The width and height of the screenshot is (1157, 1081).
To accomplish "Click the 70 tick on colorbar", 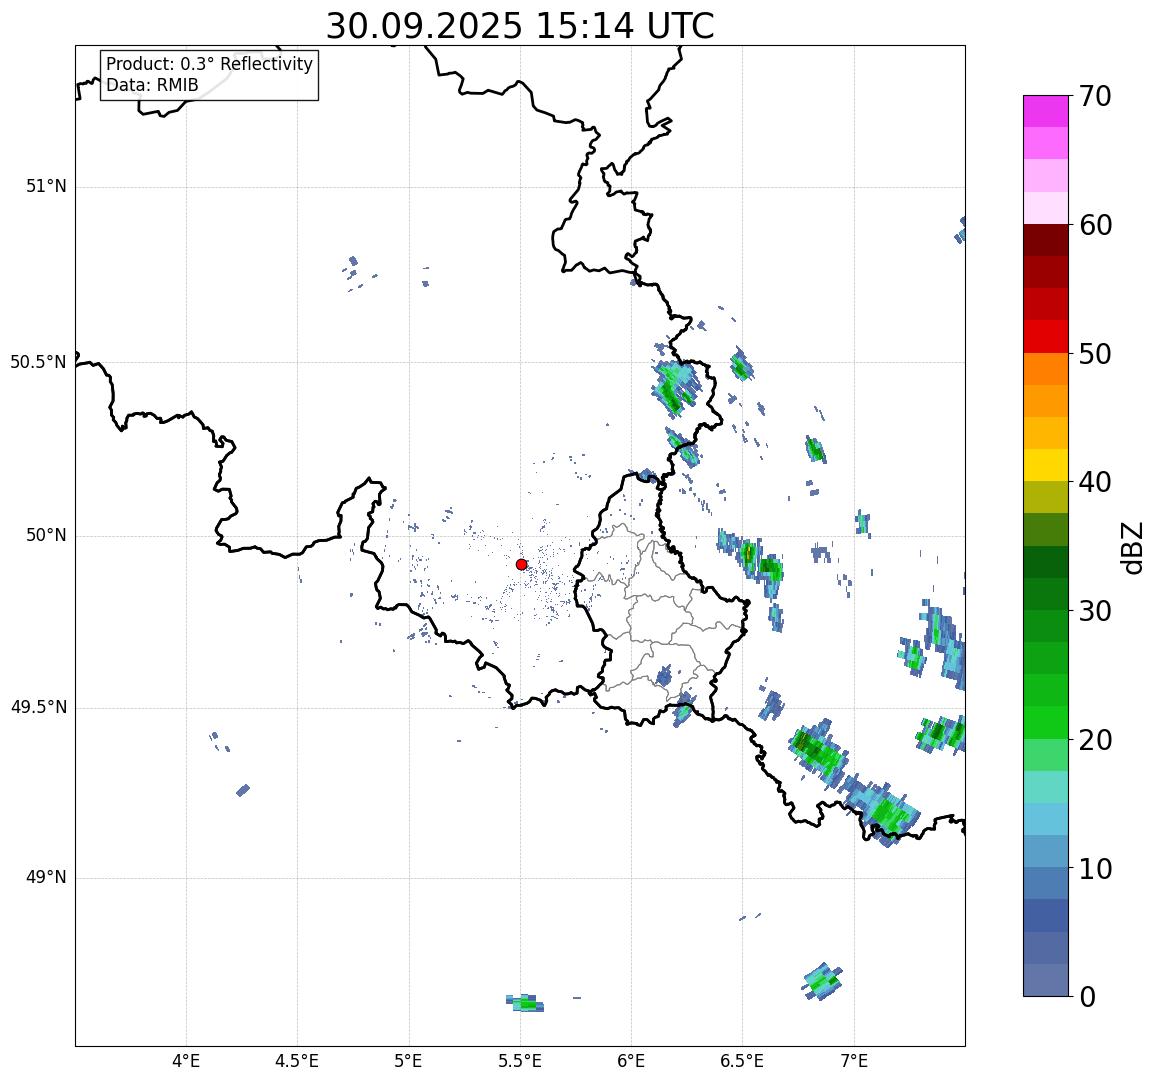I will (1095, 96).
